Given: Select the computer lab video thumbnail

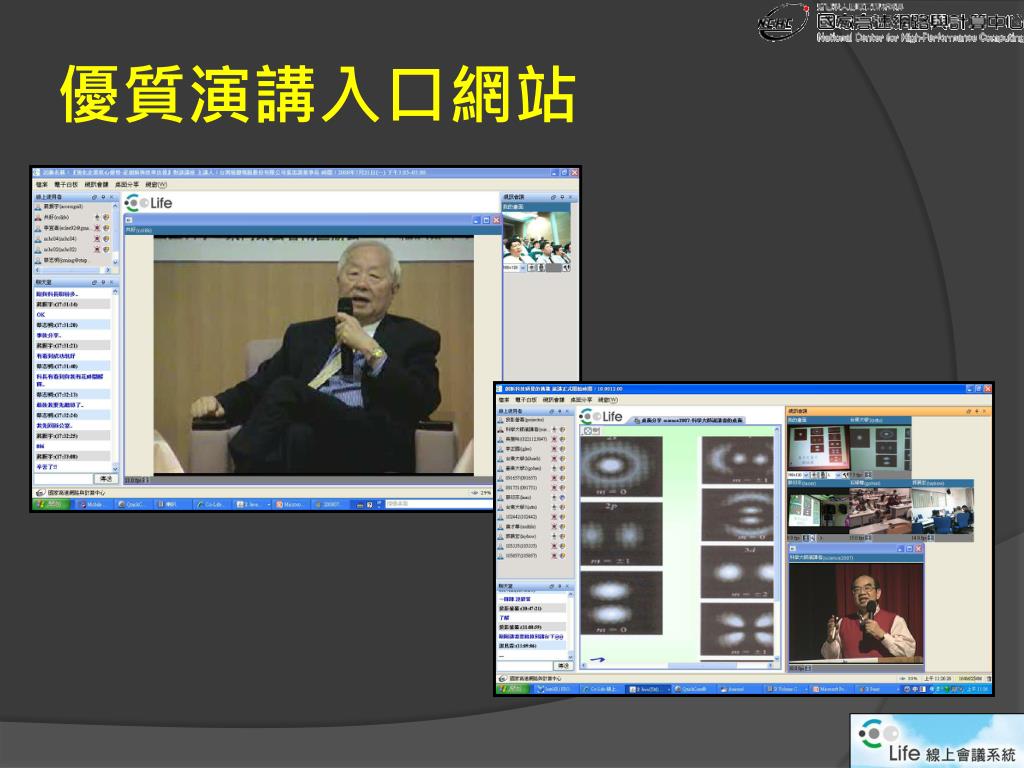Looking at the screenshot, I should [x=942, y=510].
